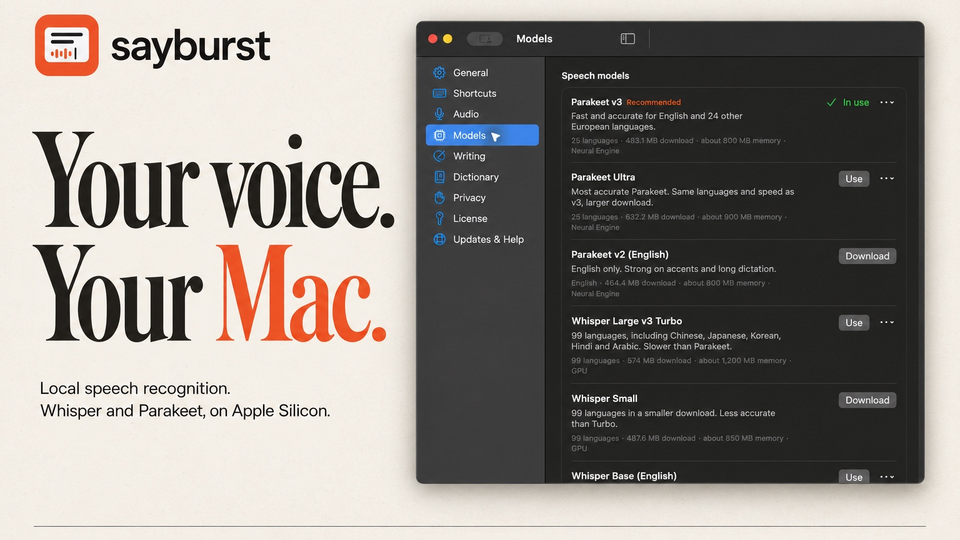Click 'Most accurate Parakeet' description text
This screenshot has height=540, width=960.
click(x=683, y=197)
